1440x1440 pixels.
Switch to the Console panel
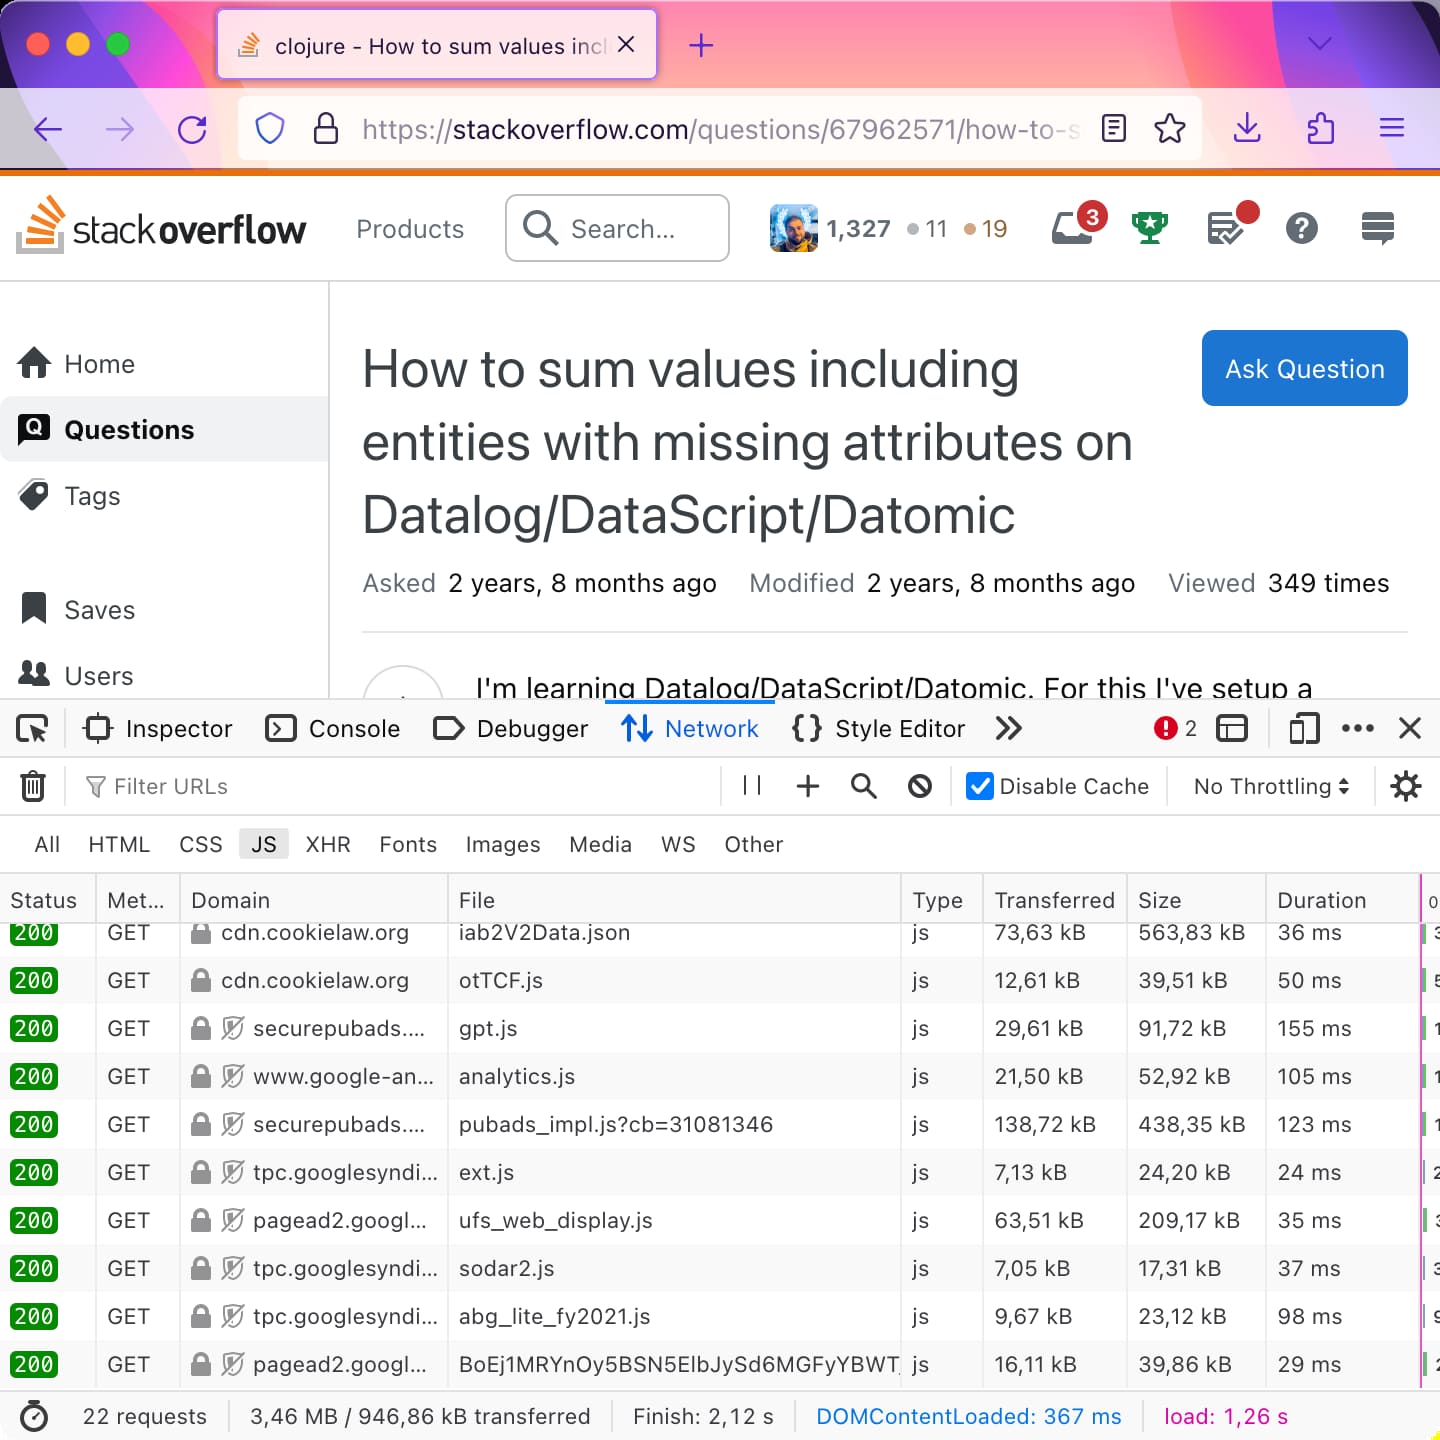[x=332, y=728]
